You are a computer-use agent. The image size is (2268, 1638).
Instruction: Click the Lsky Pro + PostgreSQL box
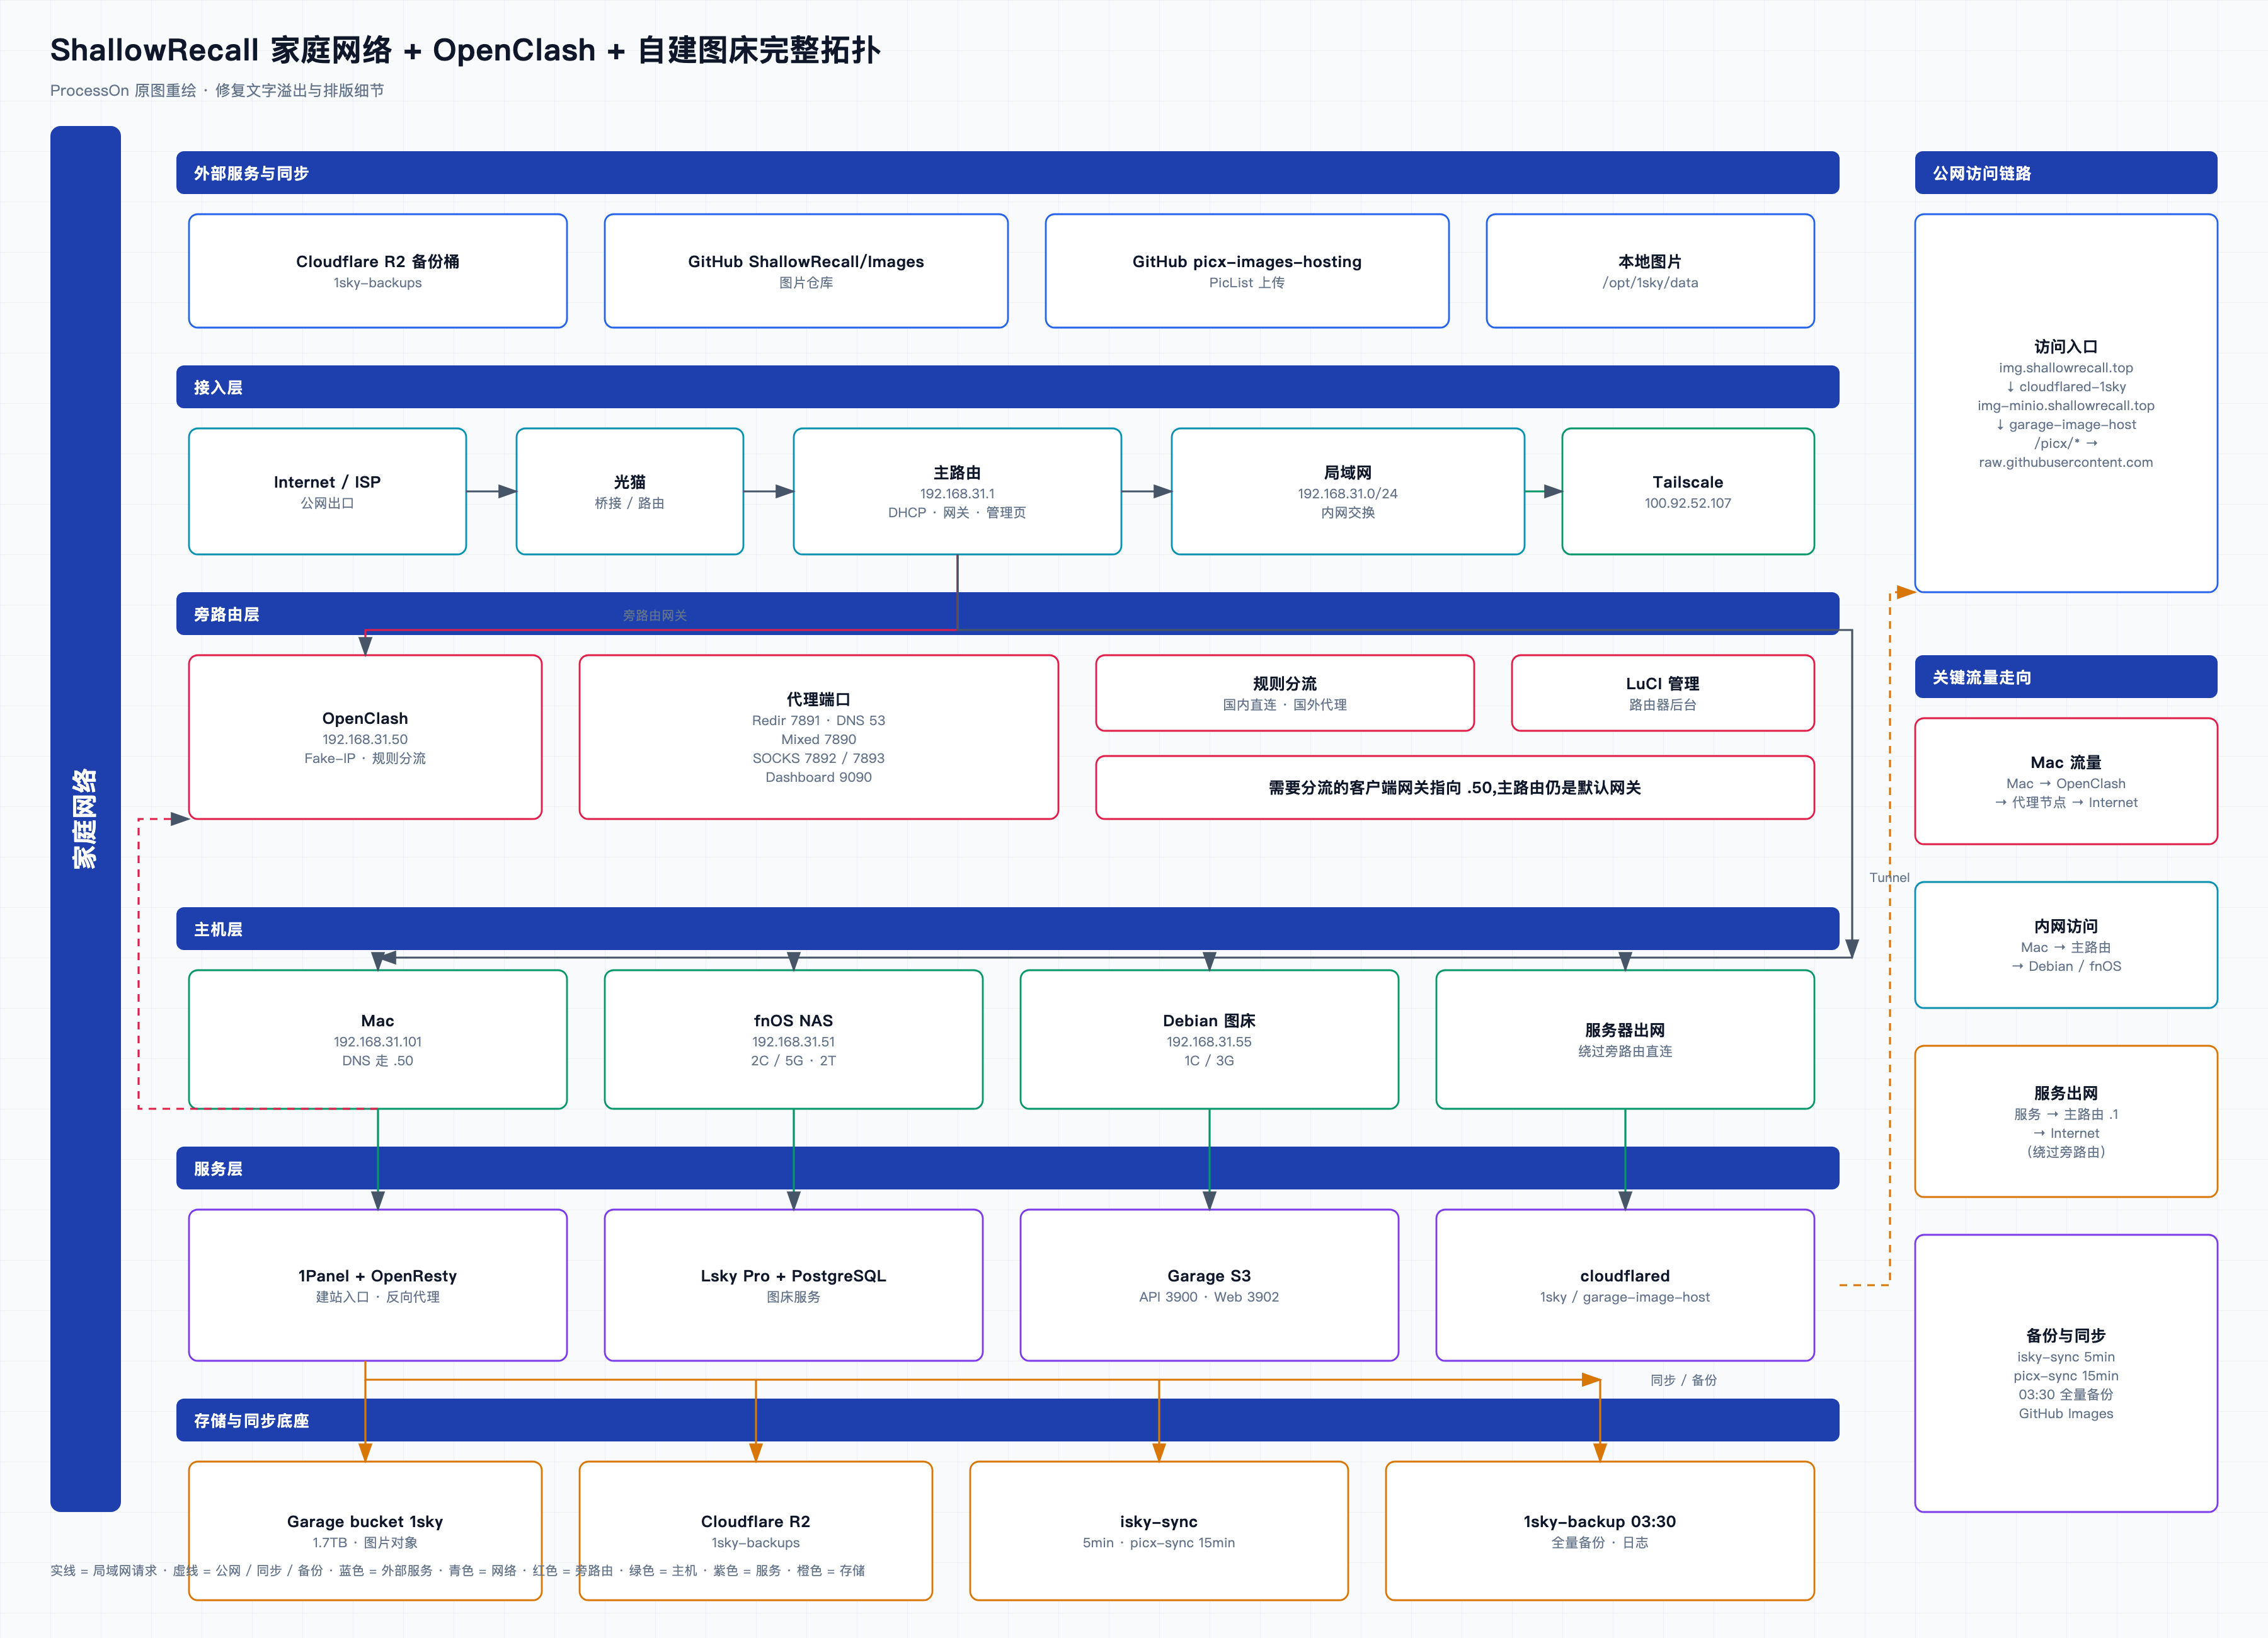794,1285
